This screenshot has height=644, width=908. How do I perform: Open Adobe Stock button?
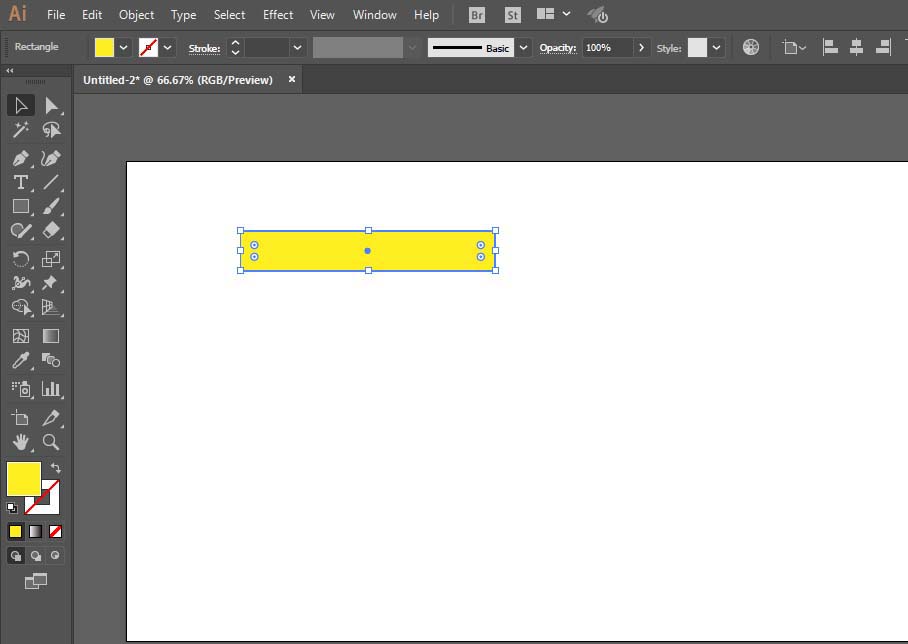tap(512, 15)
